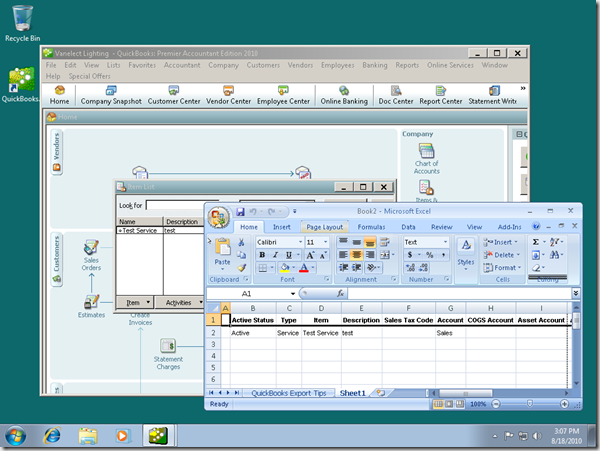This screenshot has width=600, height=451.
Task: Switch to the Formulas ribbon tab
Action: [371, 227]
